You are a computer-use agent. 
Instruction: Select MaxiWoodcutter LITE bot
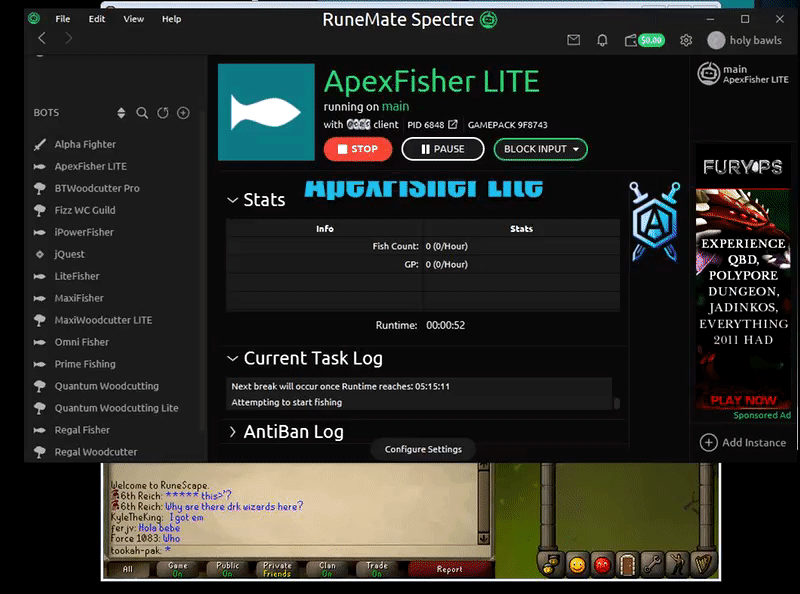pos(103,320)
